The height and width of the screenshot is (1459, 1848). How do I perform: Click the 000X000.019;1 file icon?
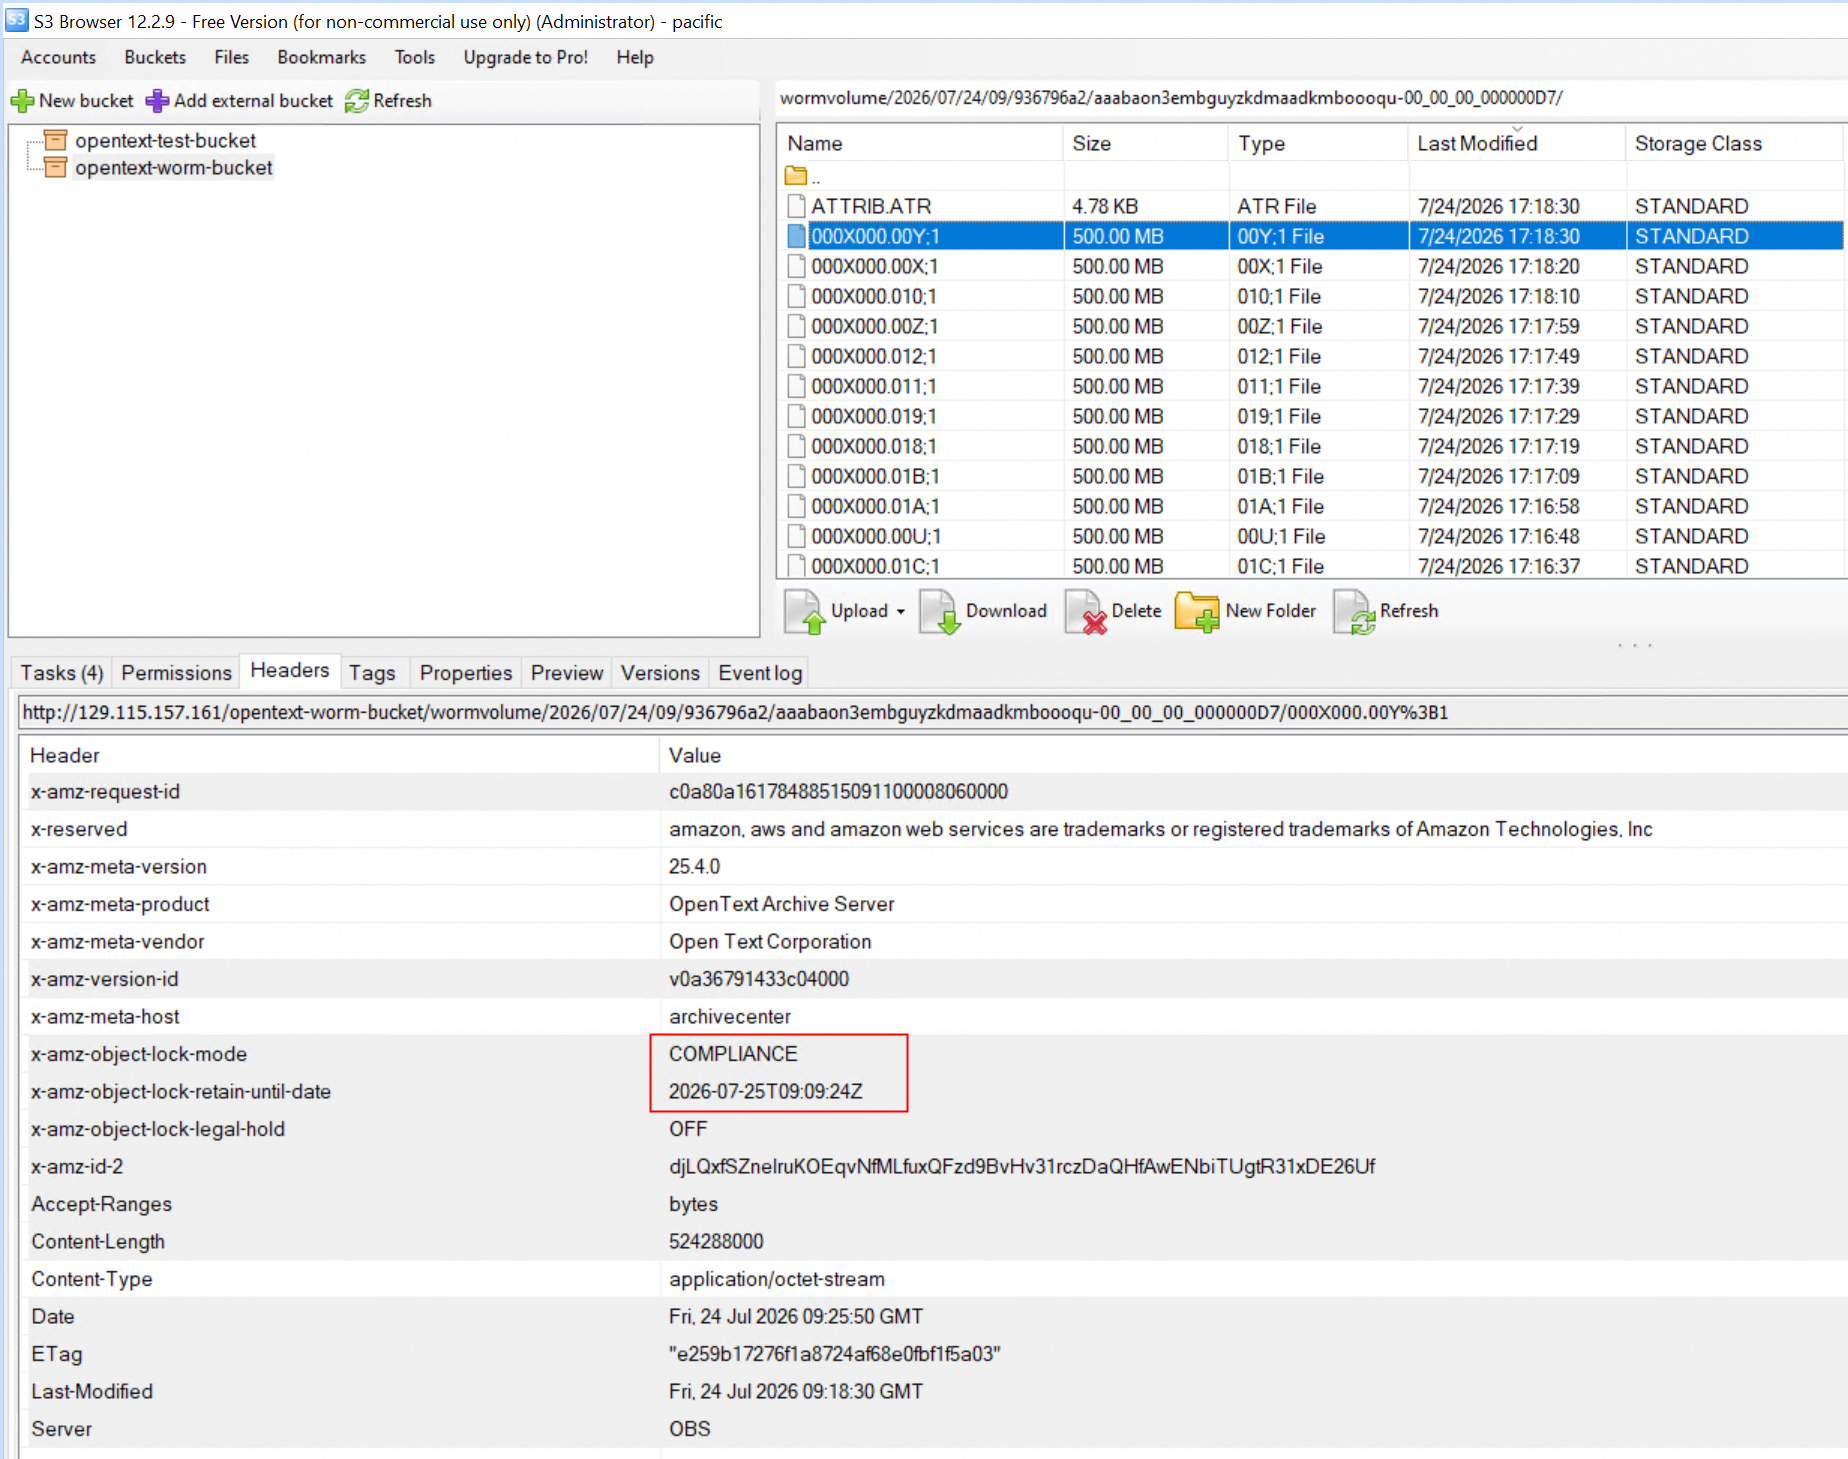pyautogui.click(x=796, y=416)
